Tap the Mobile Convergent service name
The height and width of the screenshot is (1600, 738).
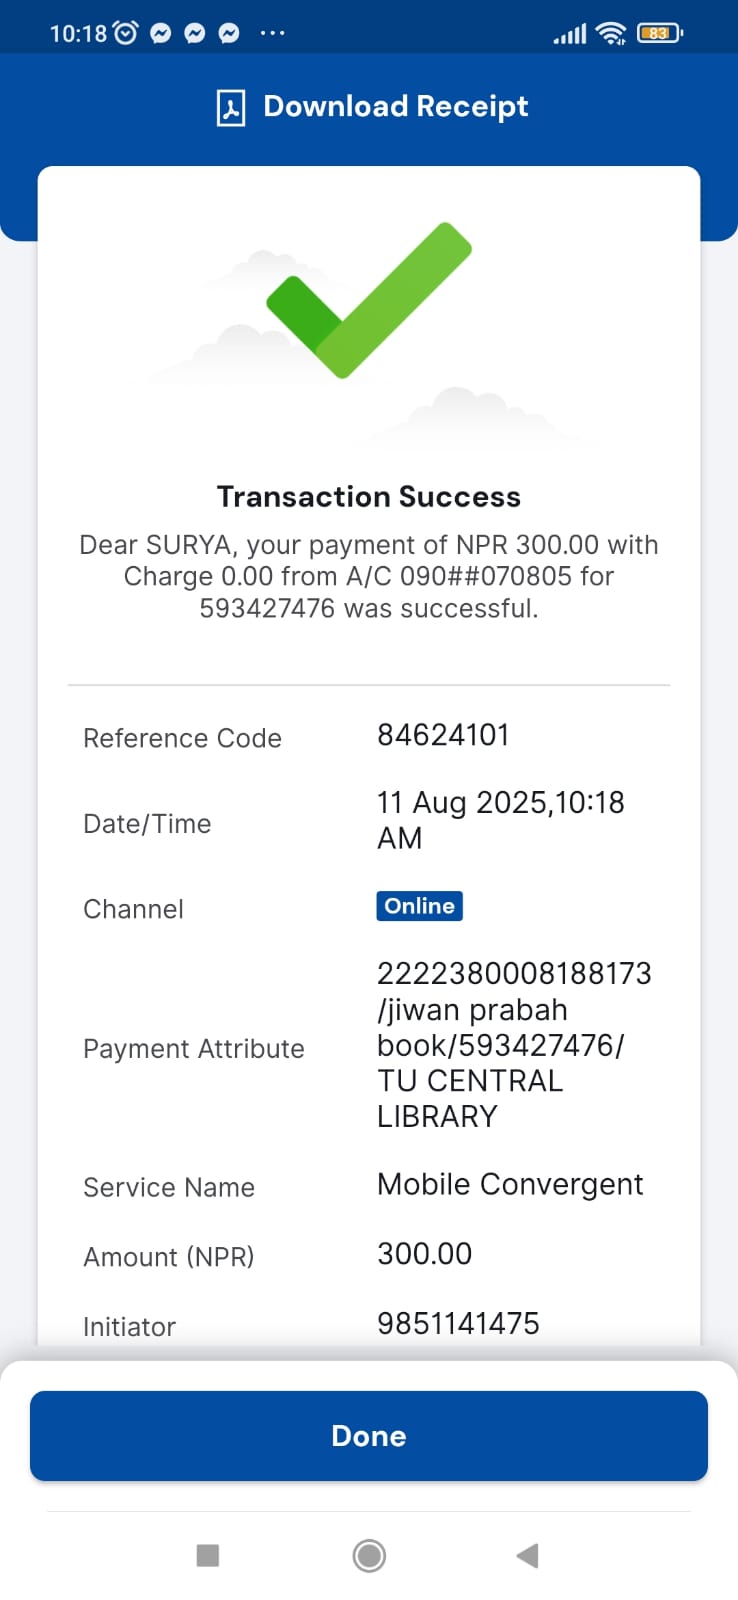(510, 1184)
